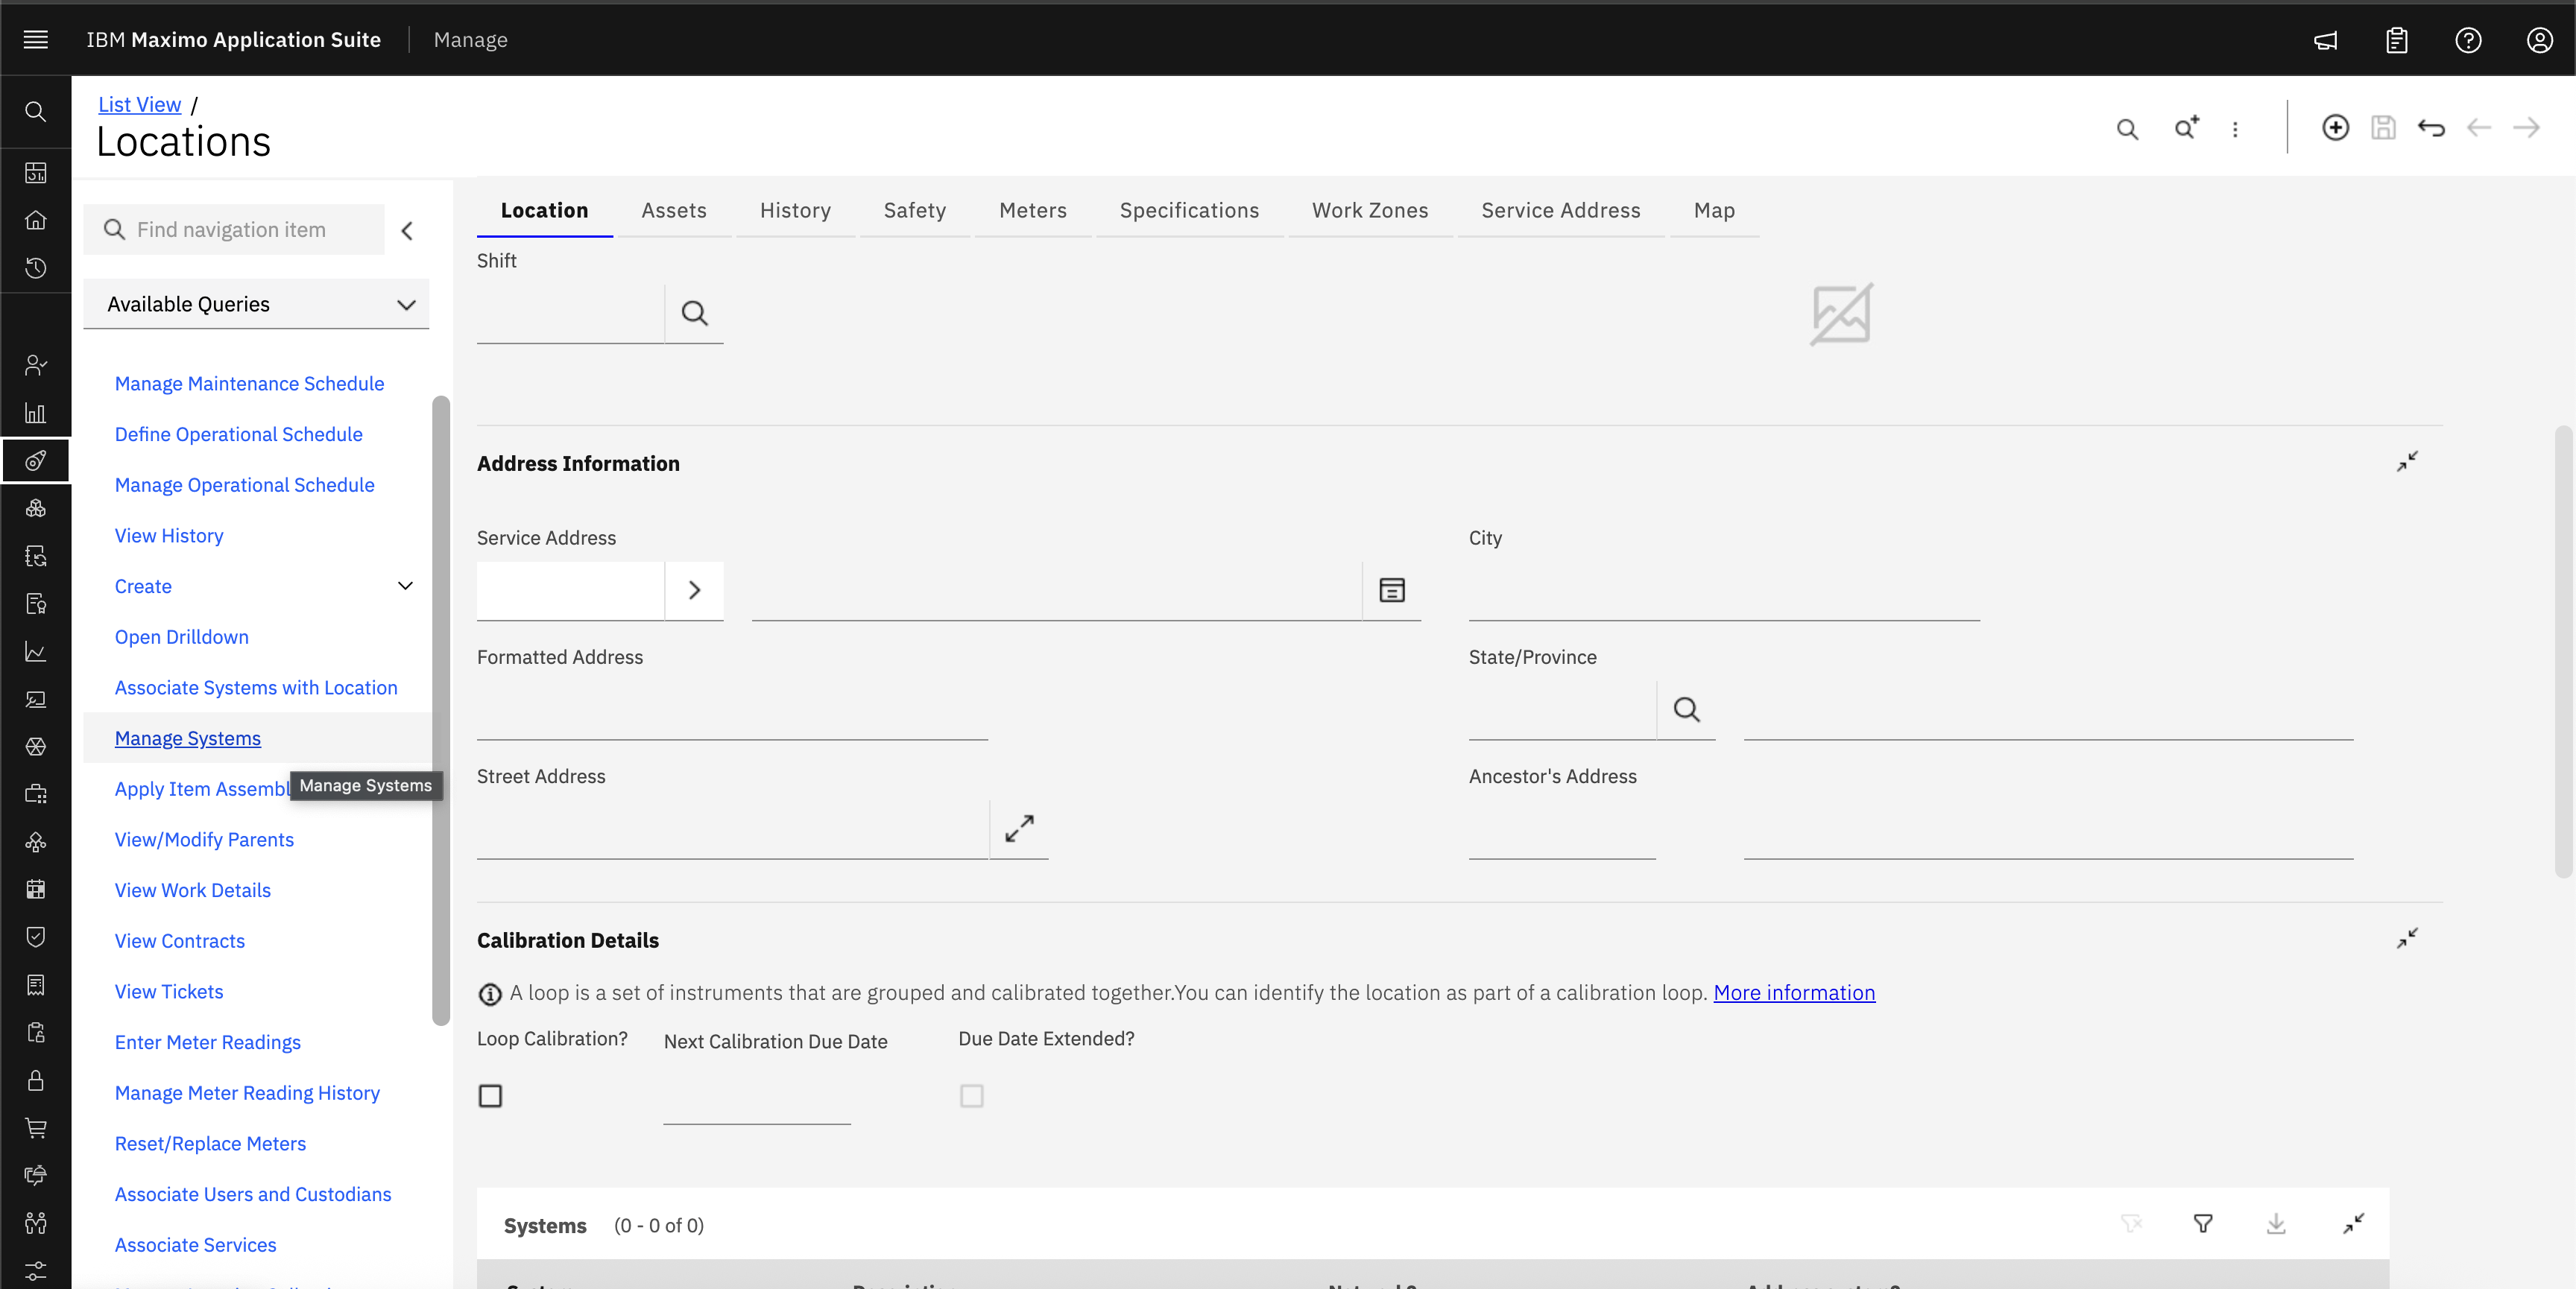The image size is (2576, 1289).
Task: Open the sidebar recent history icon
Action: pyautogui.click(x=36, y=267)
